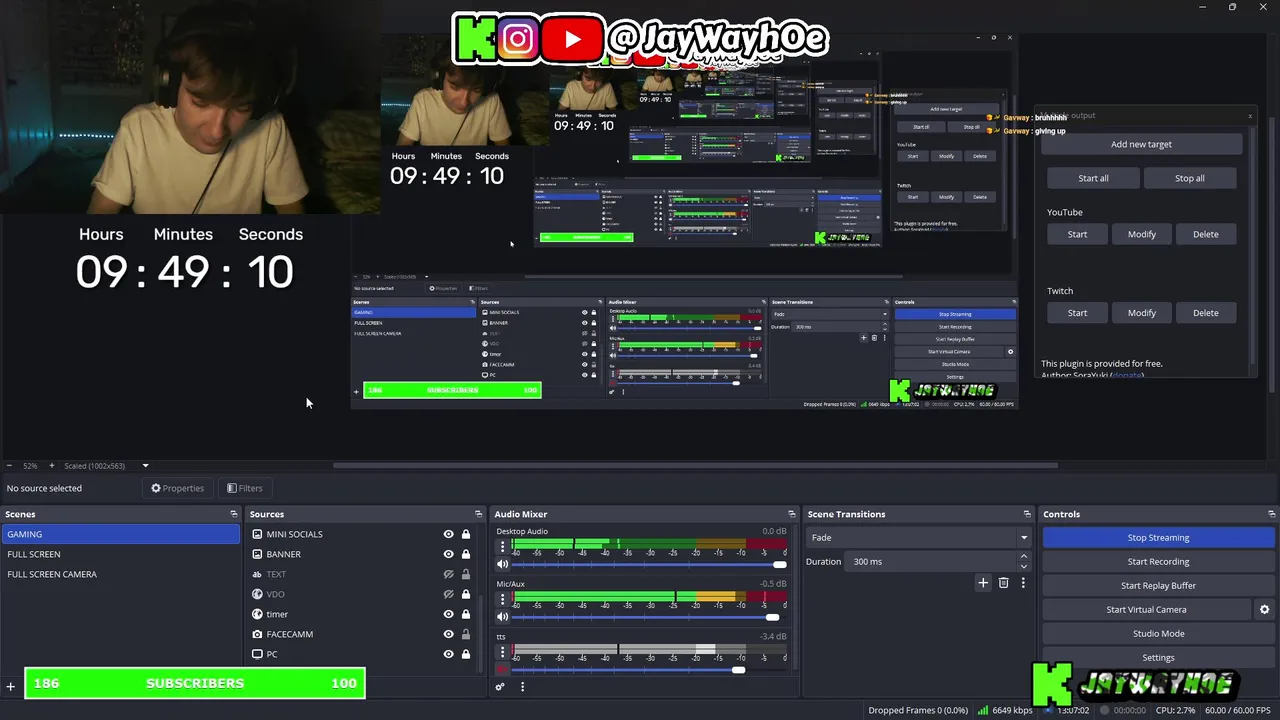Click the timer browser source icon

pyautogui.click(x=257, y=614)
